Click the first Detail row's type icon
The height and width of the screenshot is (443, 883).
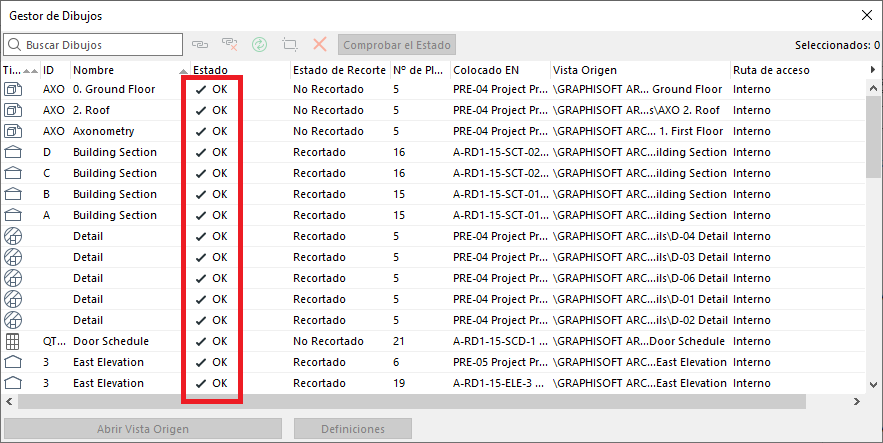[x=14, y=236]
